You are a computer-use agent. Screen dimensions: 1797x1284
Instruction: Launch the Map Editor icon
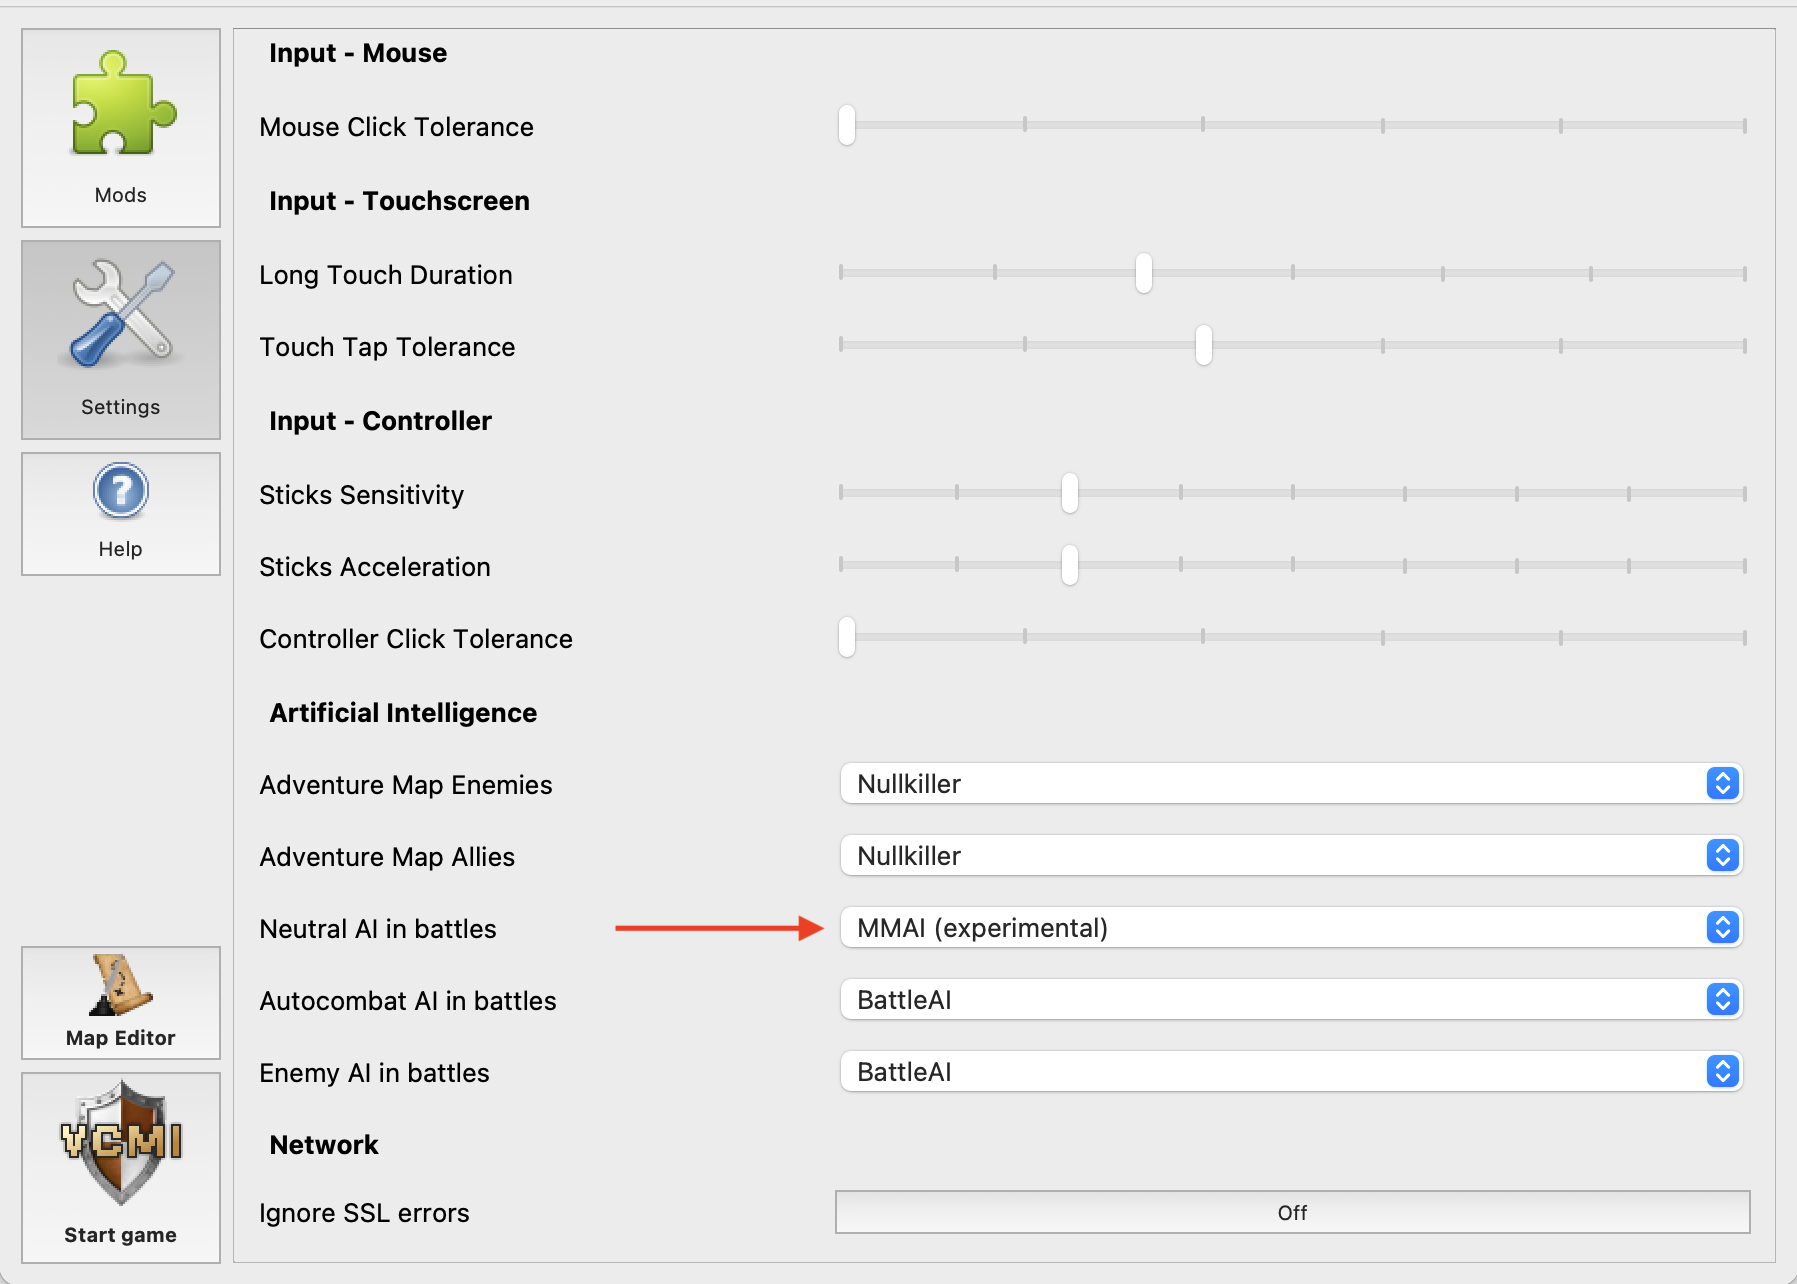pyautogui.click(x=121, y=985)
